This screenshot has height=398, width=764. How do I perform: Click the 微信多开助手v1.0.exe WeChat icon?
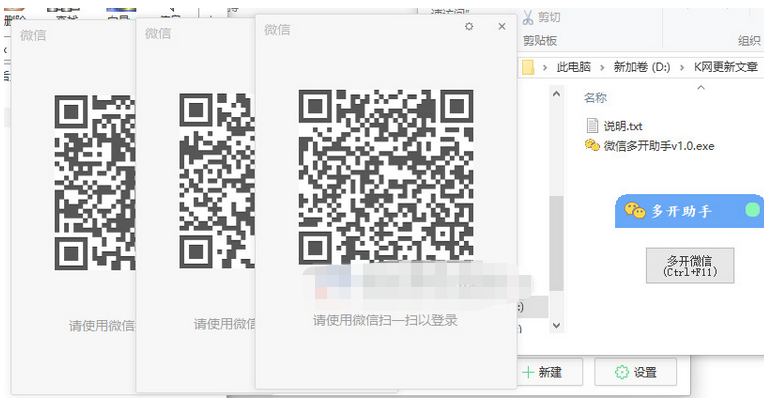(x=592, y=145)
